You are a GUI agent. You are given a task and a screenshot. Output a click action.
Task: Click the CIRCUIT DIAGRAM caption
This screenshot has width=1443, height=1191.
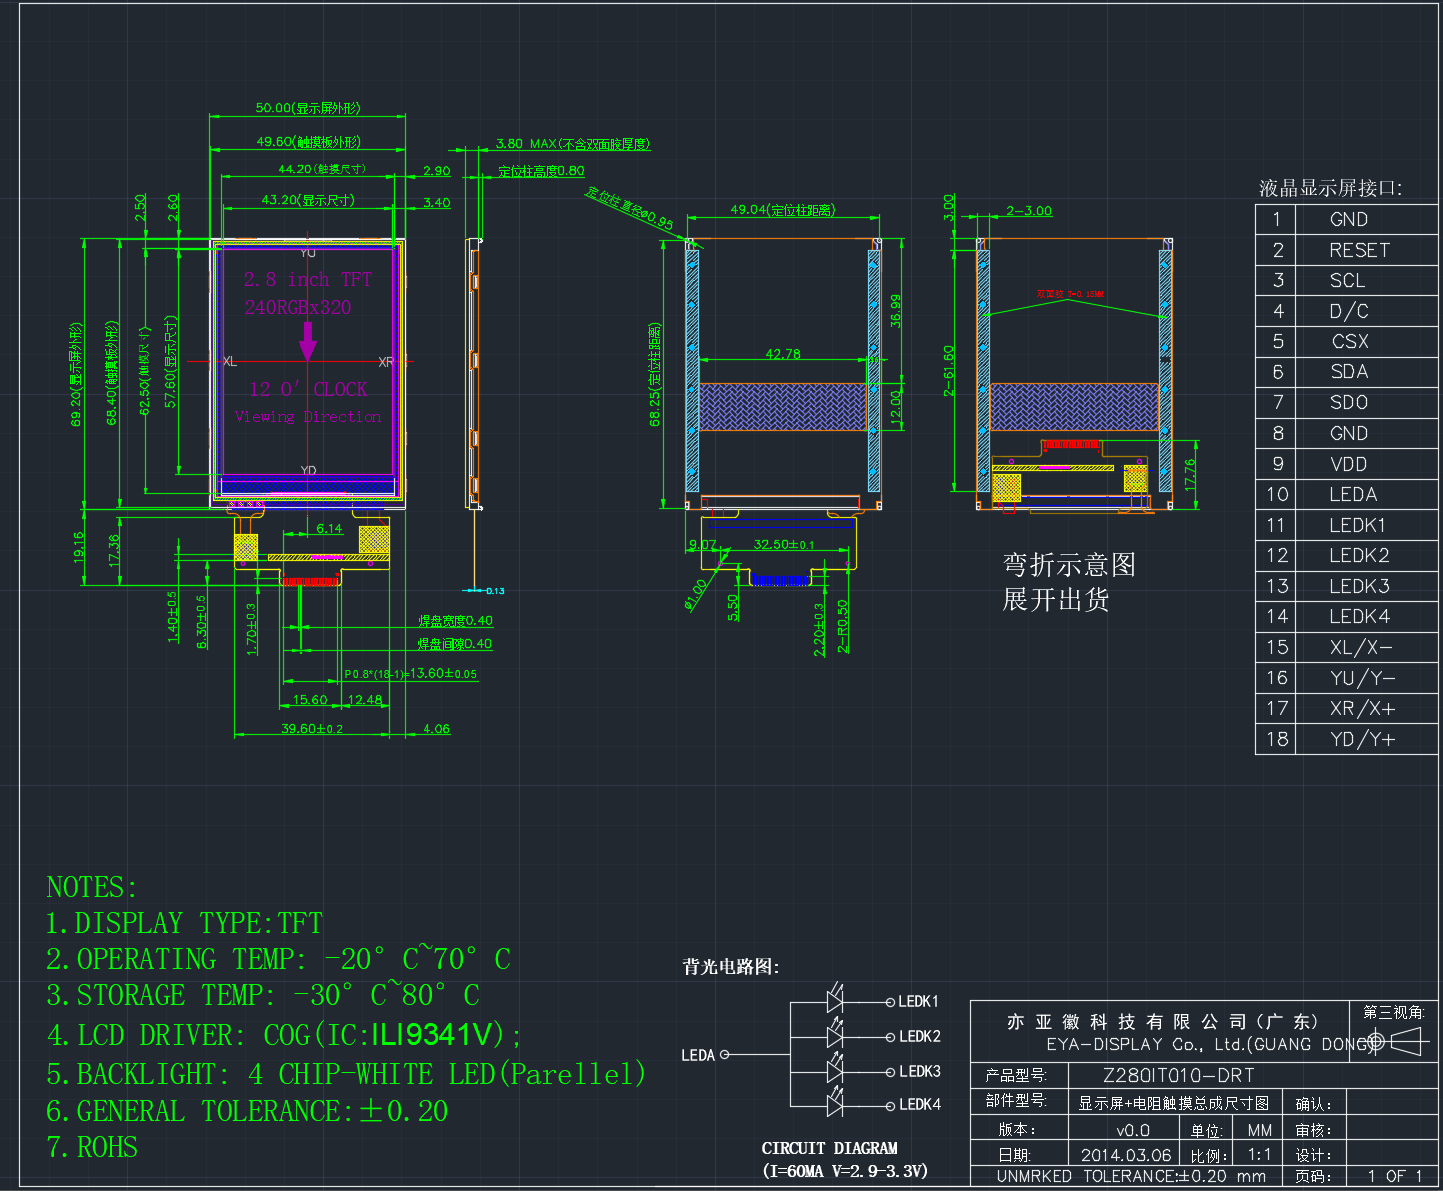pos(830,1148)
